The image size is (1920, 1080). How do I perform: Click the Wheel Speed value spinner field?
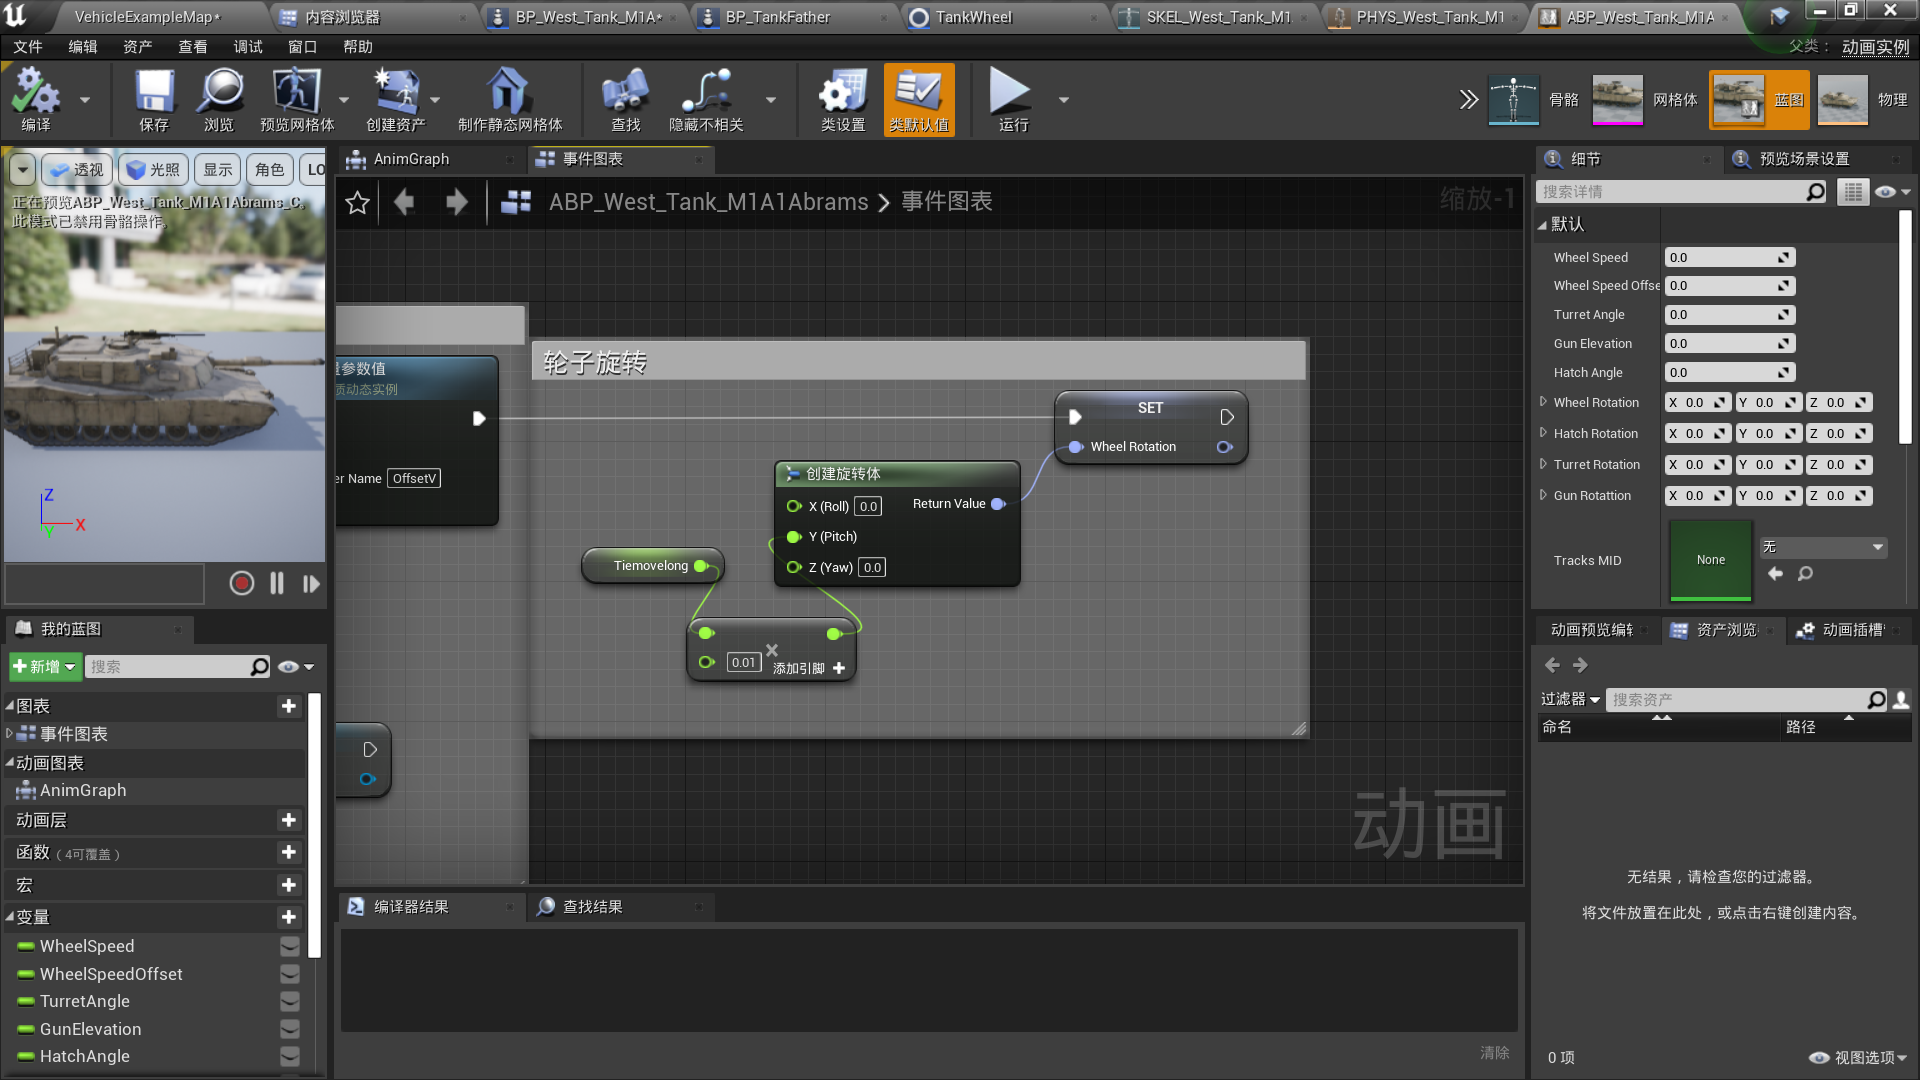click(1722, 257)
